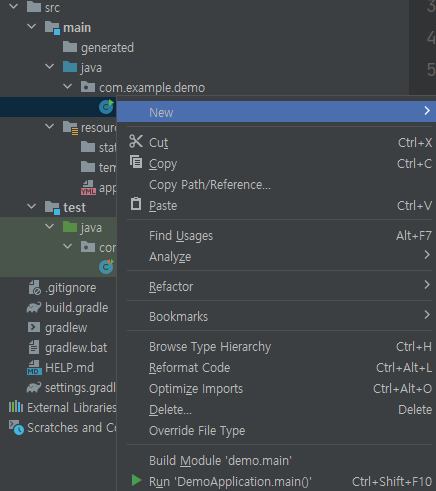Open the Bookmarks submenu
Viewport: 436px width, 491px height.
[x=276, y=316]
